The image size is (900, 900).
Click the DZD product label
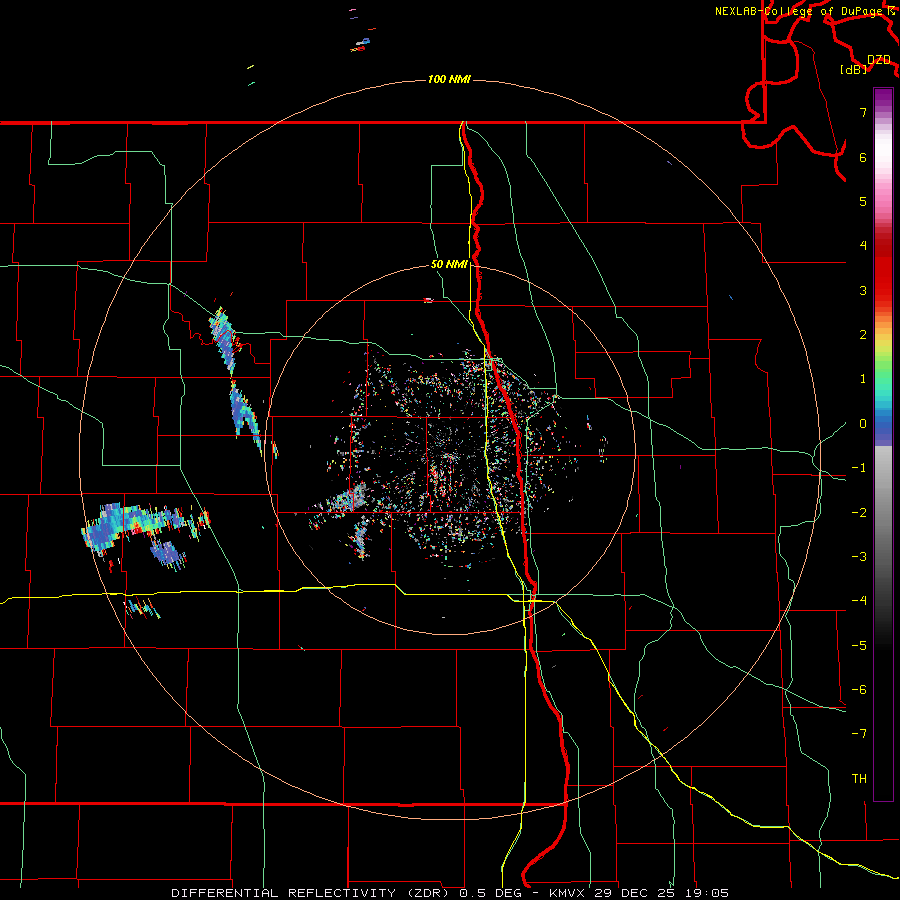pyautogui.click(x=878, y=60)
